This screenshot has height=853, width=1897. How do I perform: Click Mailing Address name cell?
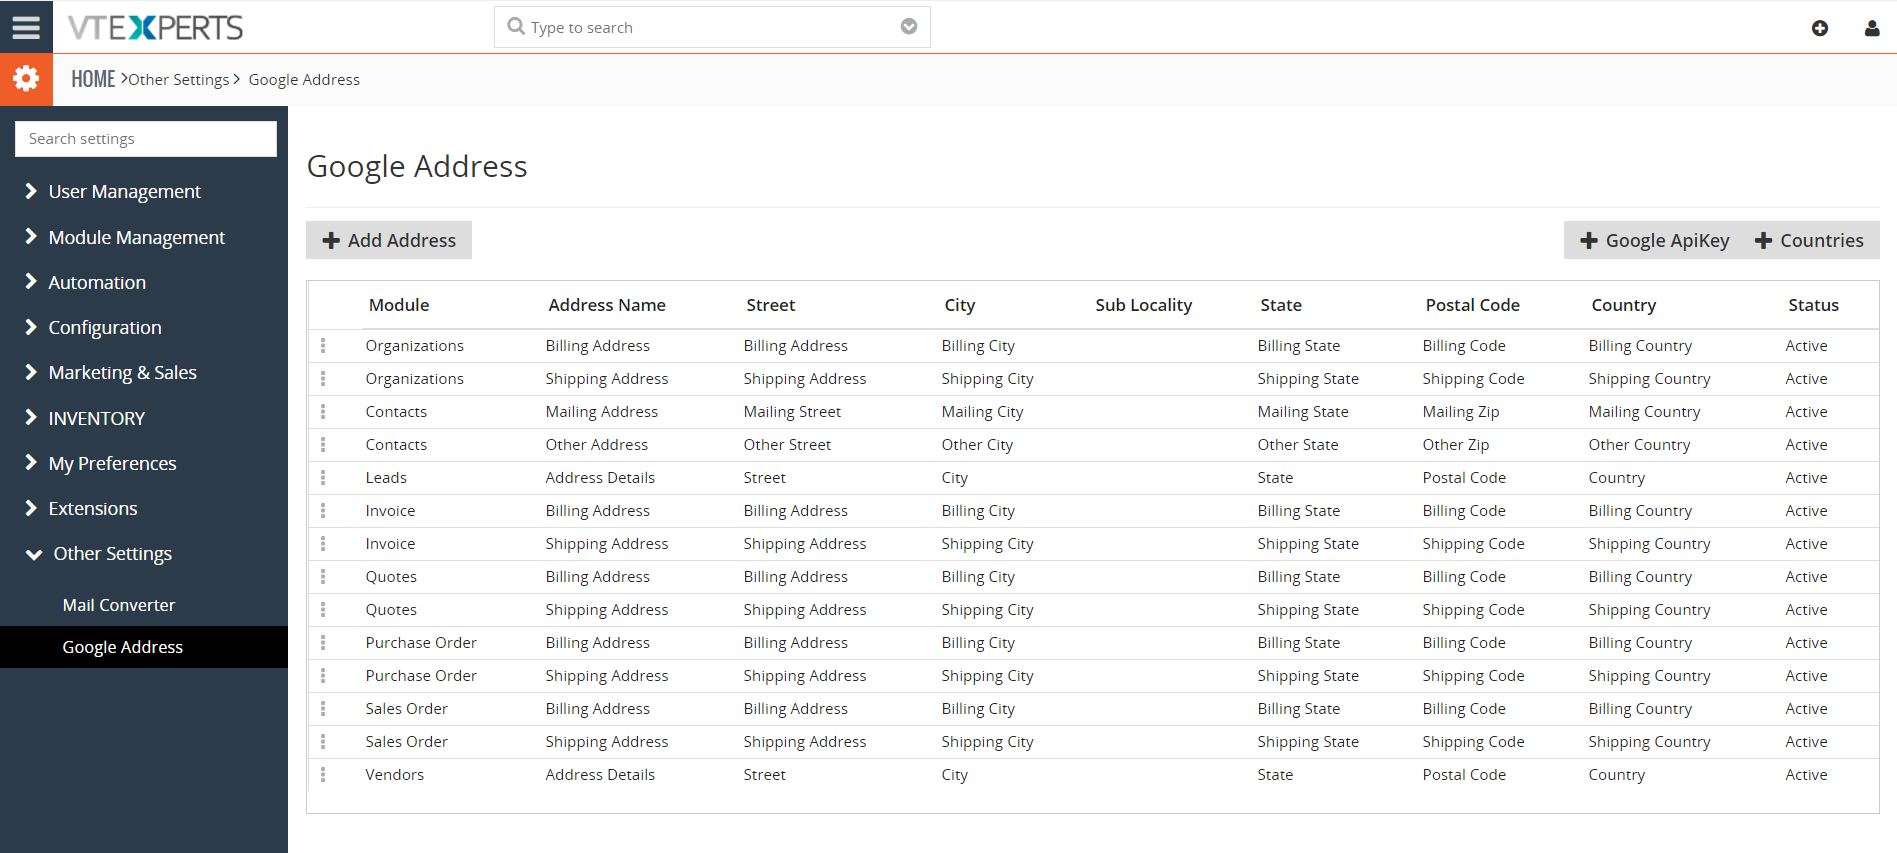[602, 411]
